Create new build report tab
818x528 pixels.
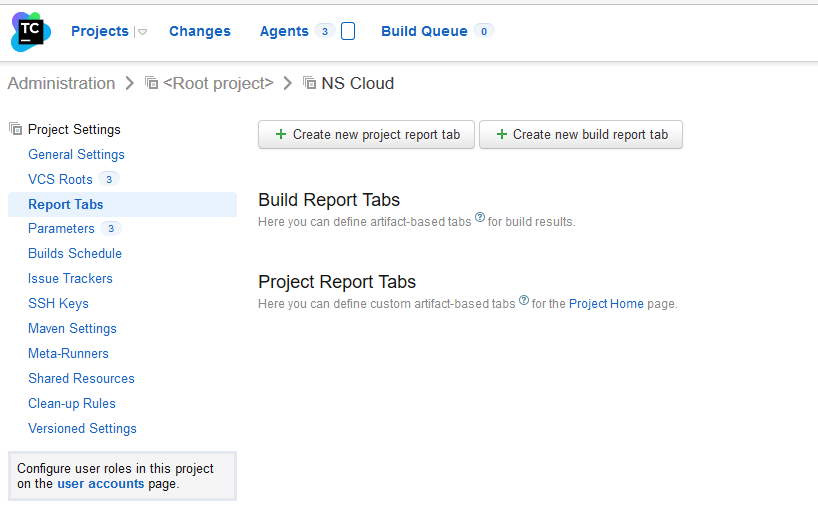point(580,135)
